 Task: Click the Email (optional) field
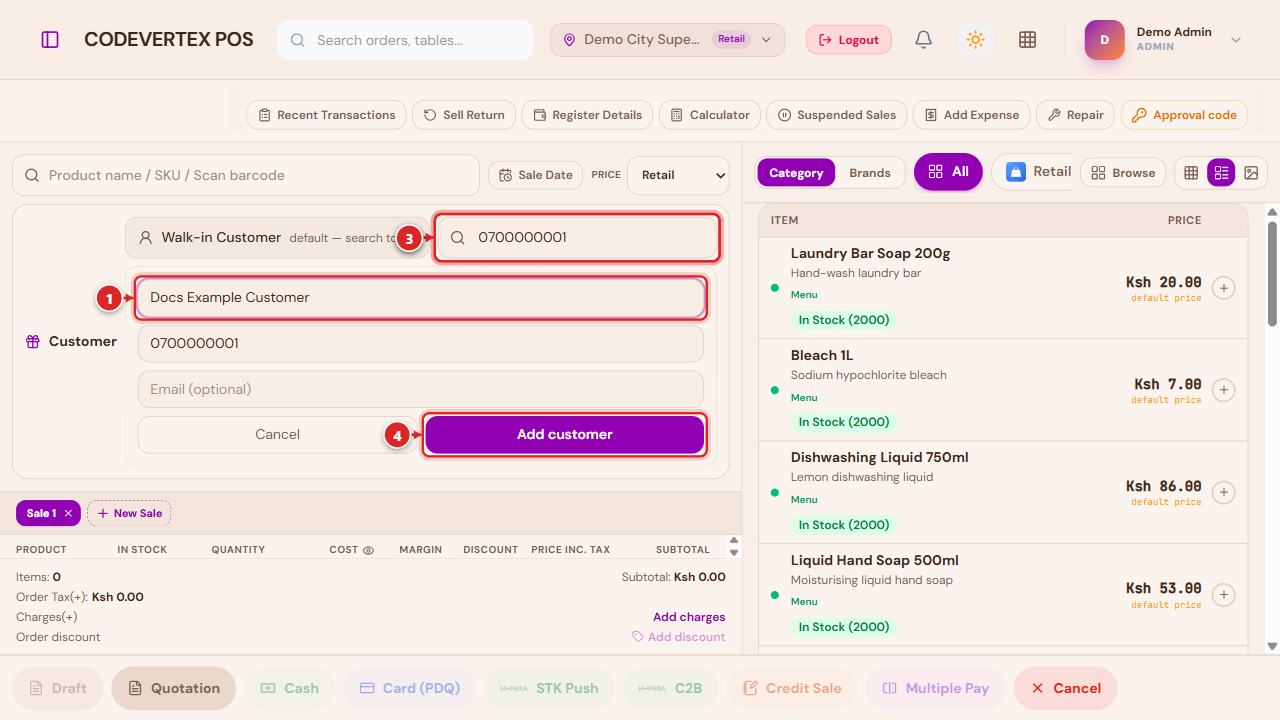coord(421,389)
